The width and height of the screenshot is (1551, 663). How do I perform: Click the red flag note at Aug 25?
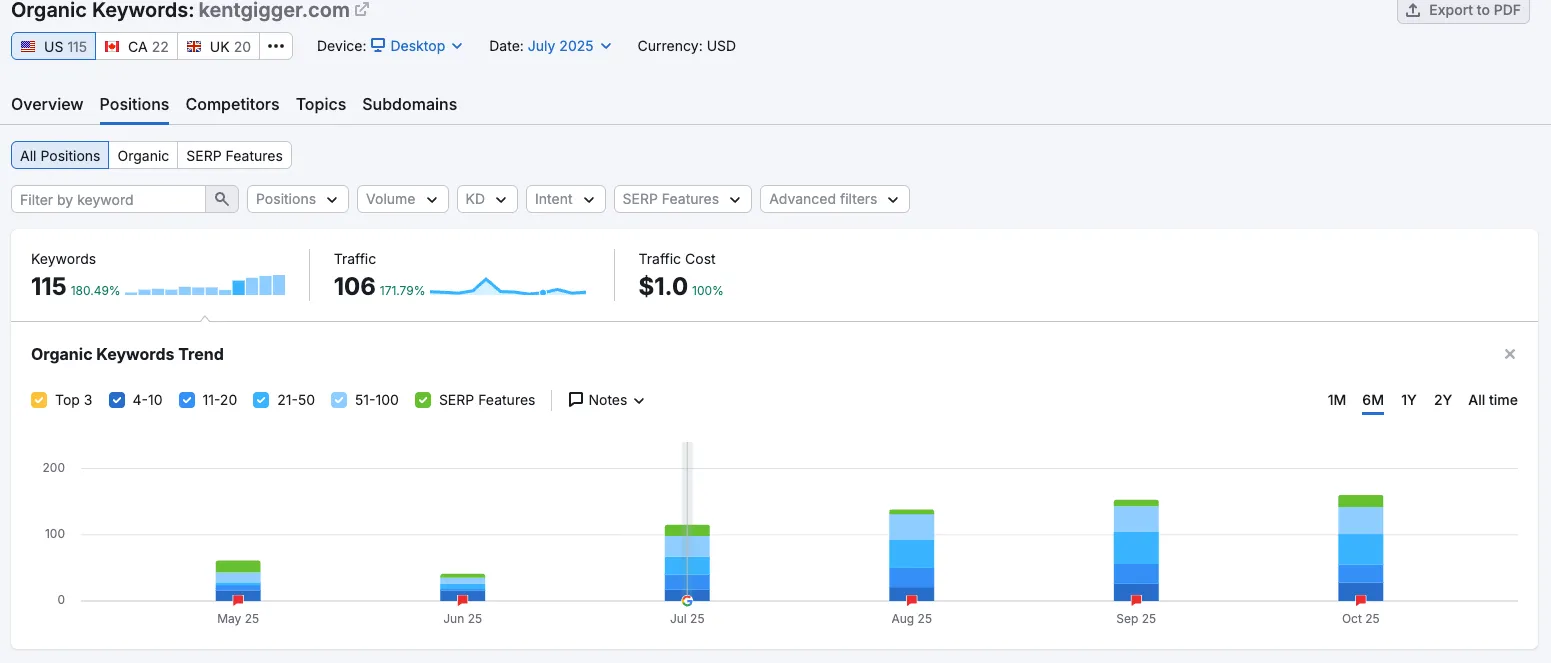point(911,600)
